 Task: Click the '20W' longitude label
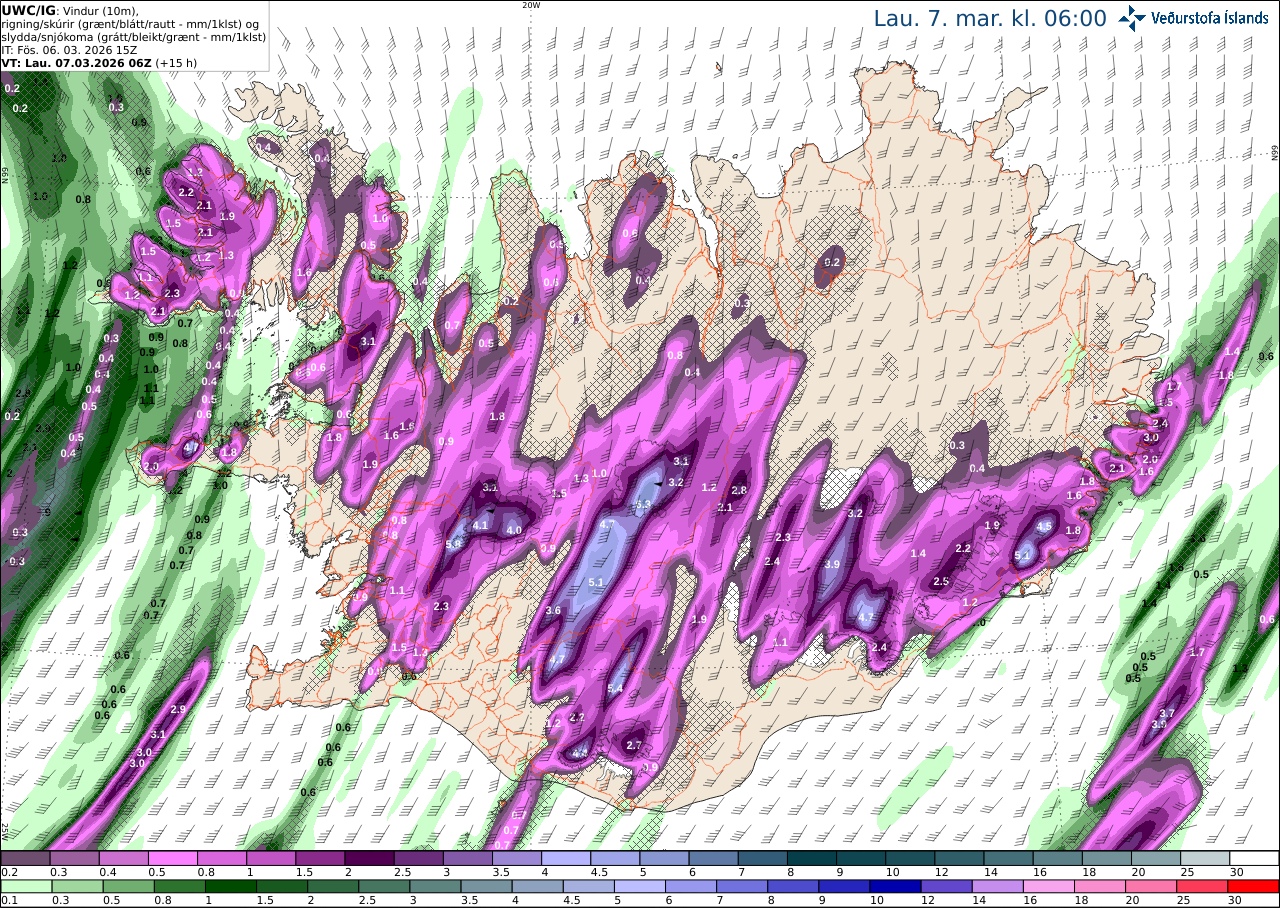(x=531, y=5)
